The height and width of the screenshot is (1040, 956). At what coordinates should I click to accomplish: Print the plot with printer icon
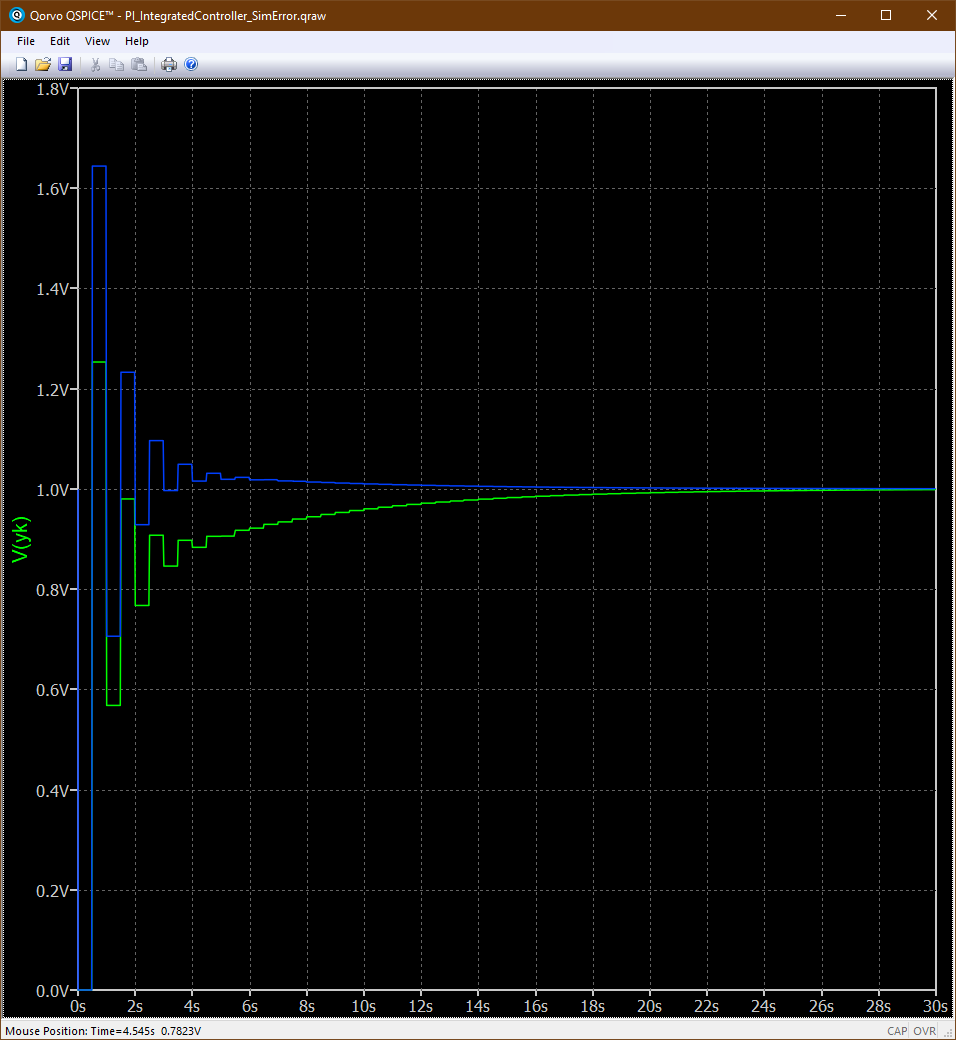click(169, 65)
